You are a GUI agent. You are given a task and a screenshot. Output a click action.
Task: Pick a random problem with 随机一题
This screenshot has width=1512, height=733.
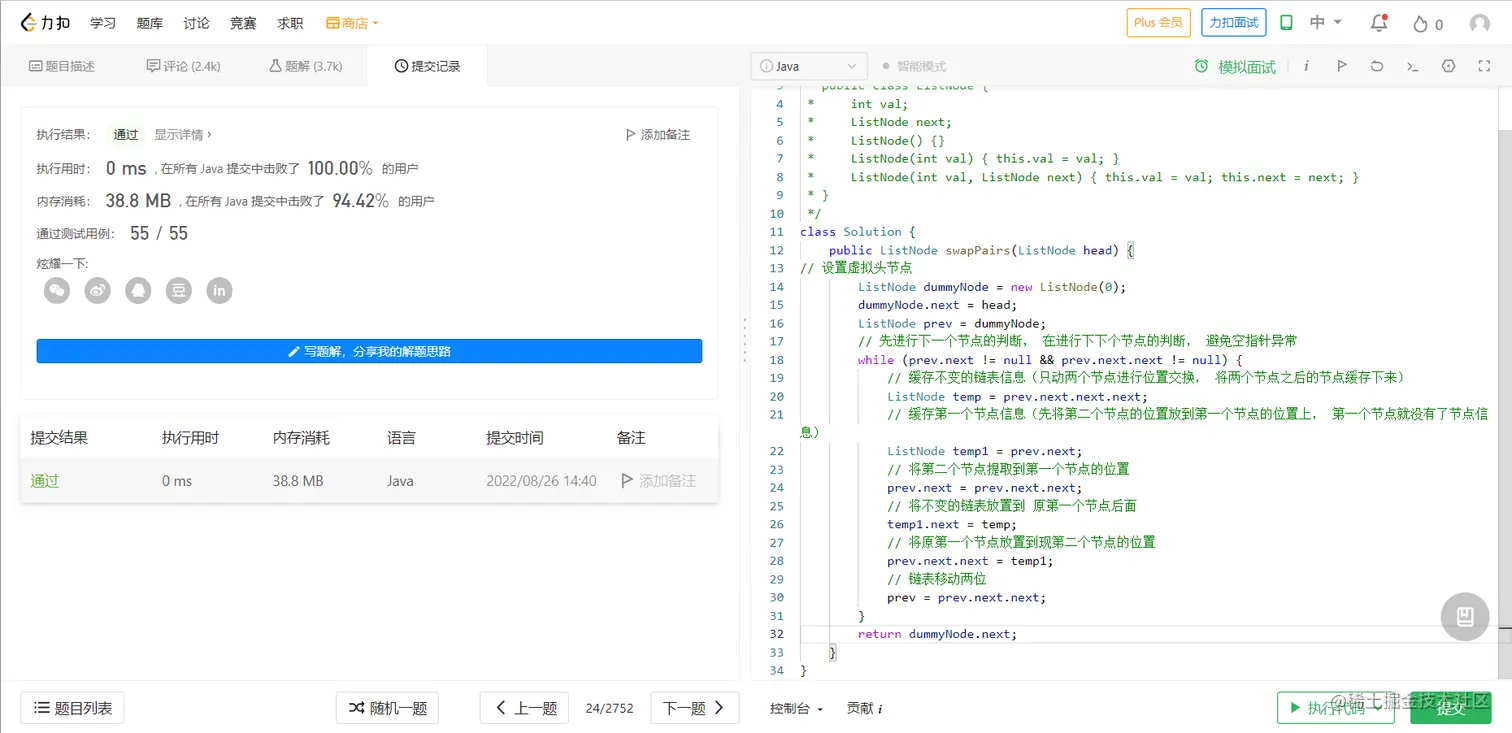tap(387, 708)
